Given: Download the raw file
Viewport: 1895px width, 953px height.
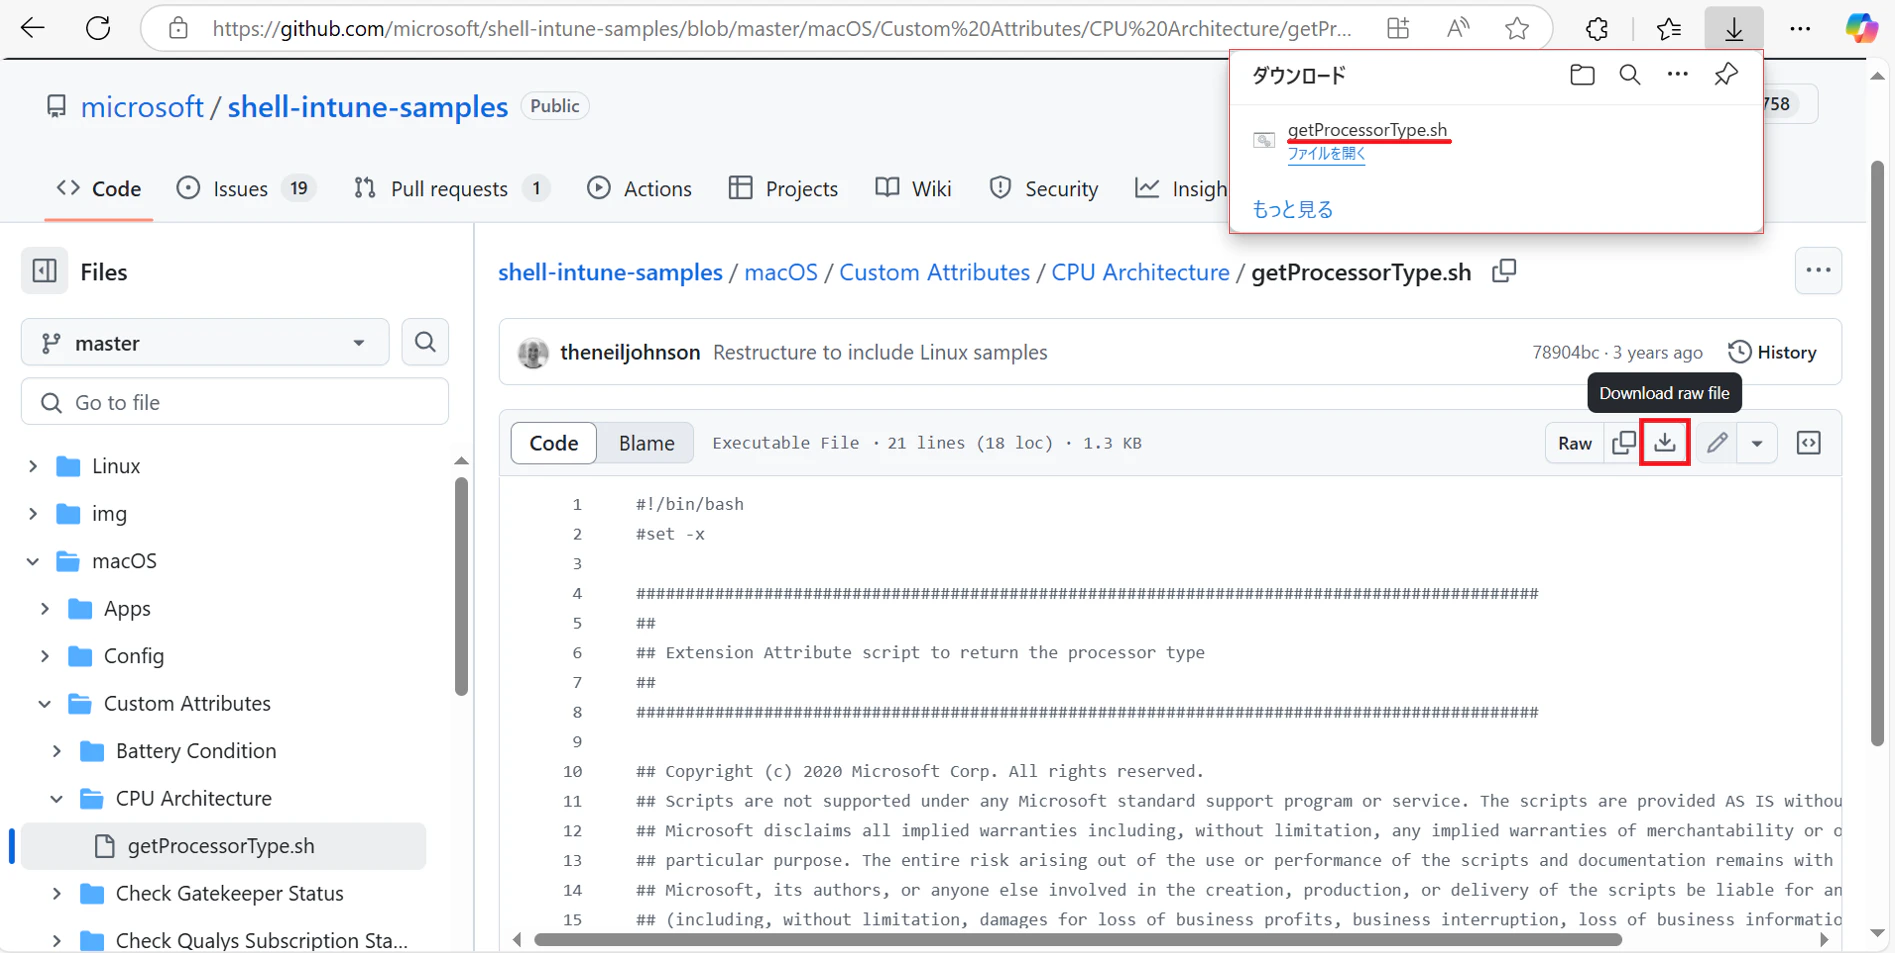Looking at the screenshot, I should click(x=1663, y=442).
